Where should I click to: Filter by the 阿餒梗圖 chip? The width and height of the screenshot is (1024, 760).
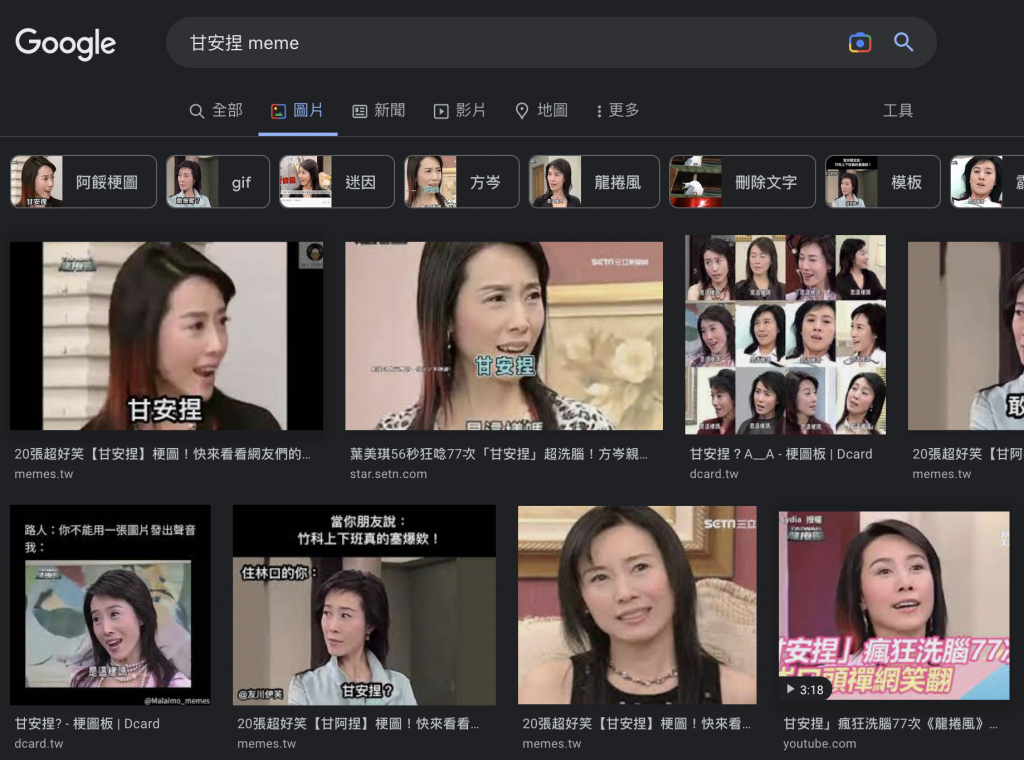tap(84, 182)
